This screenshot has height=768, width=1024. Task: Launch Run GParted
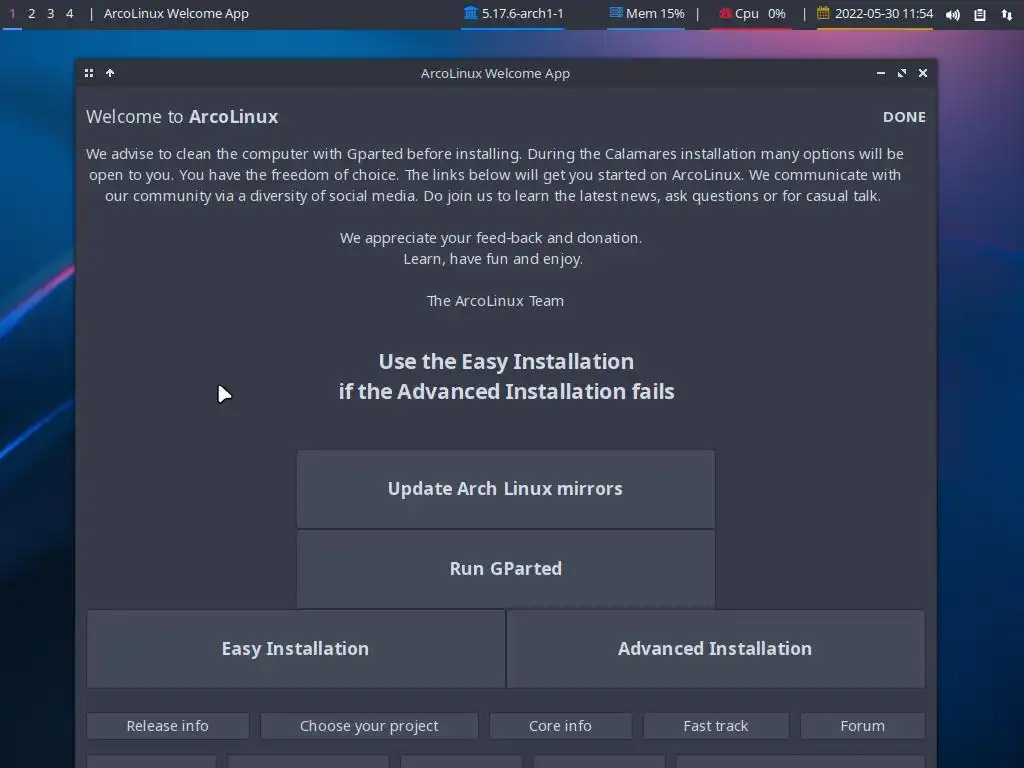505,569
